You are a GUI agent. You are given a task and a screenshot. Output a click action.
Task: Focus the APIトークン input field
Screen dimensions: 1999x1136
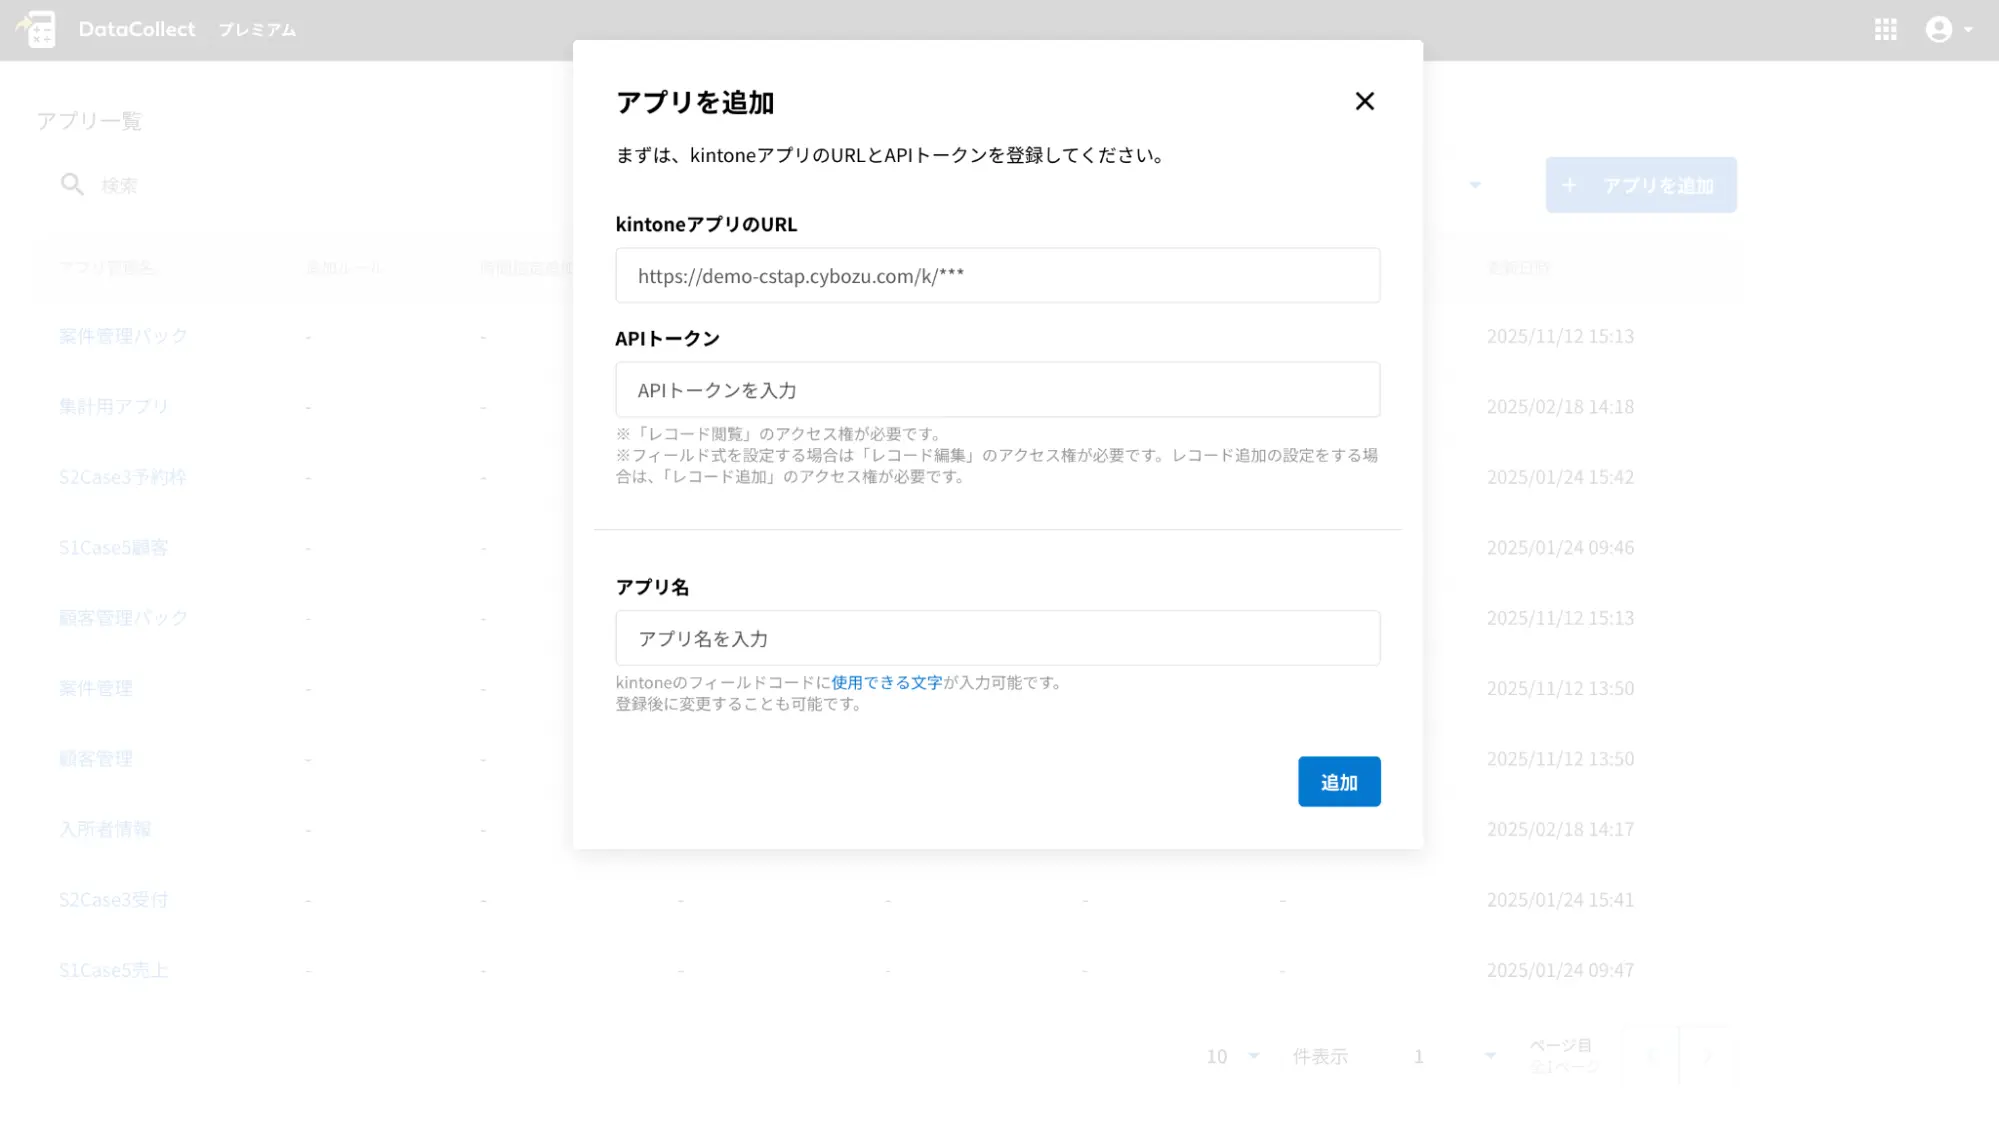997,389
